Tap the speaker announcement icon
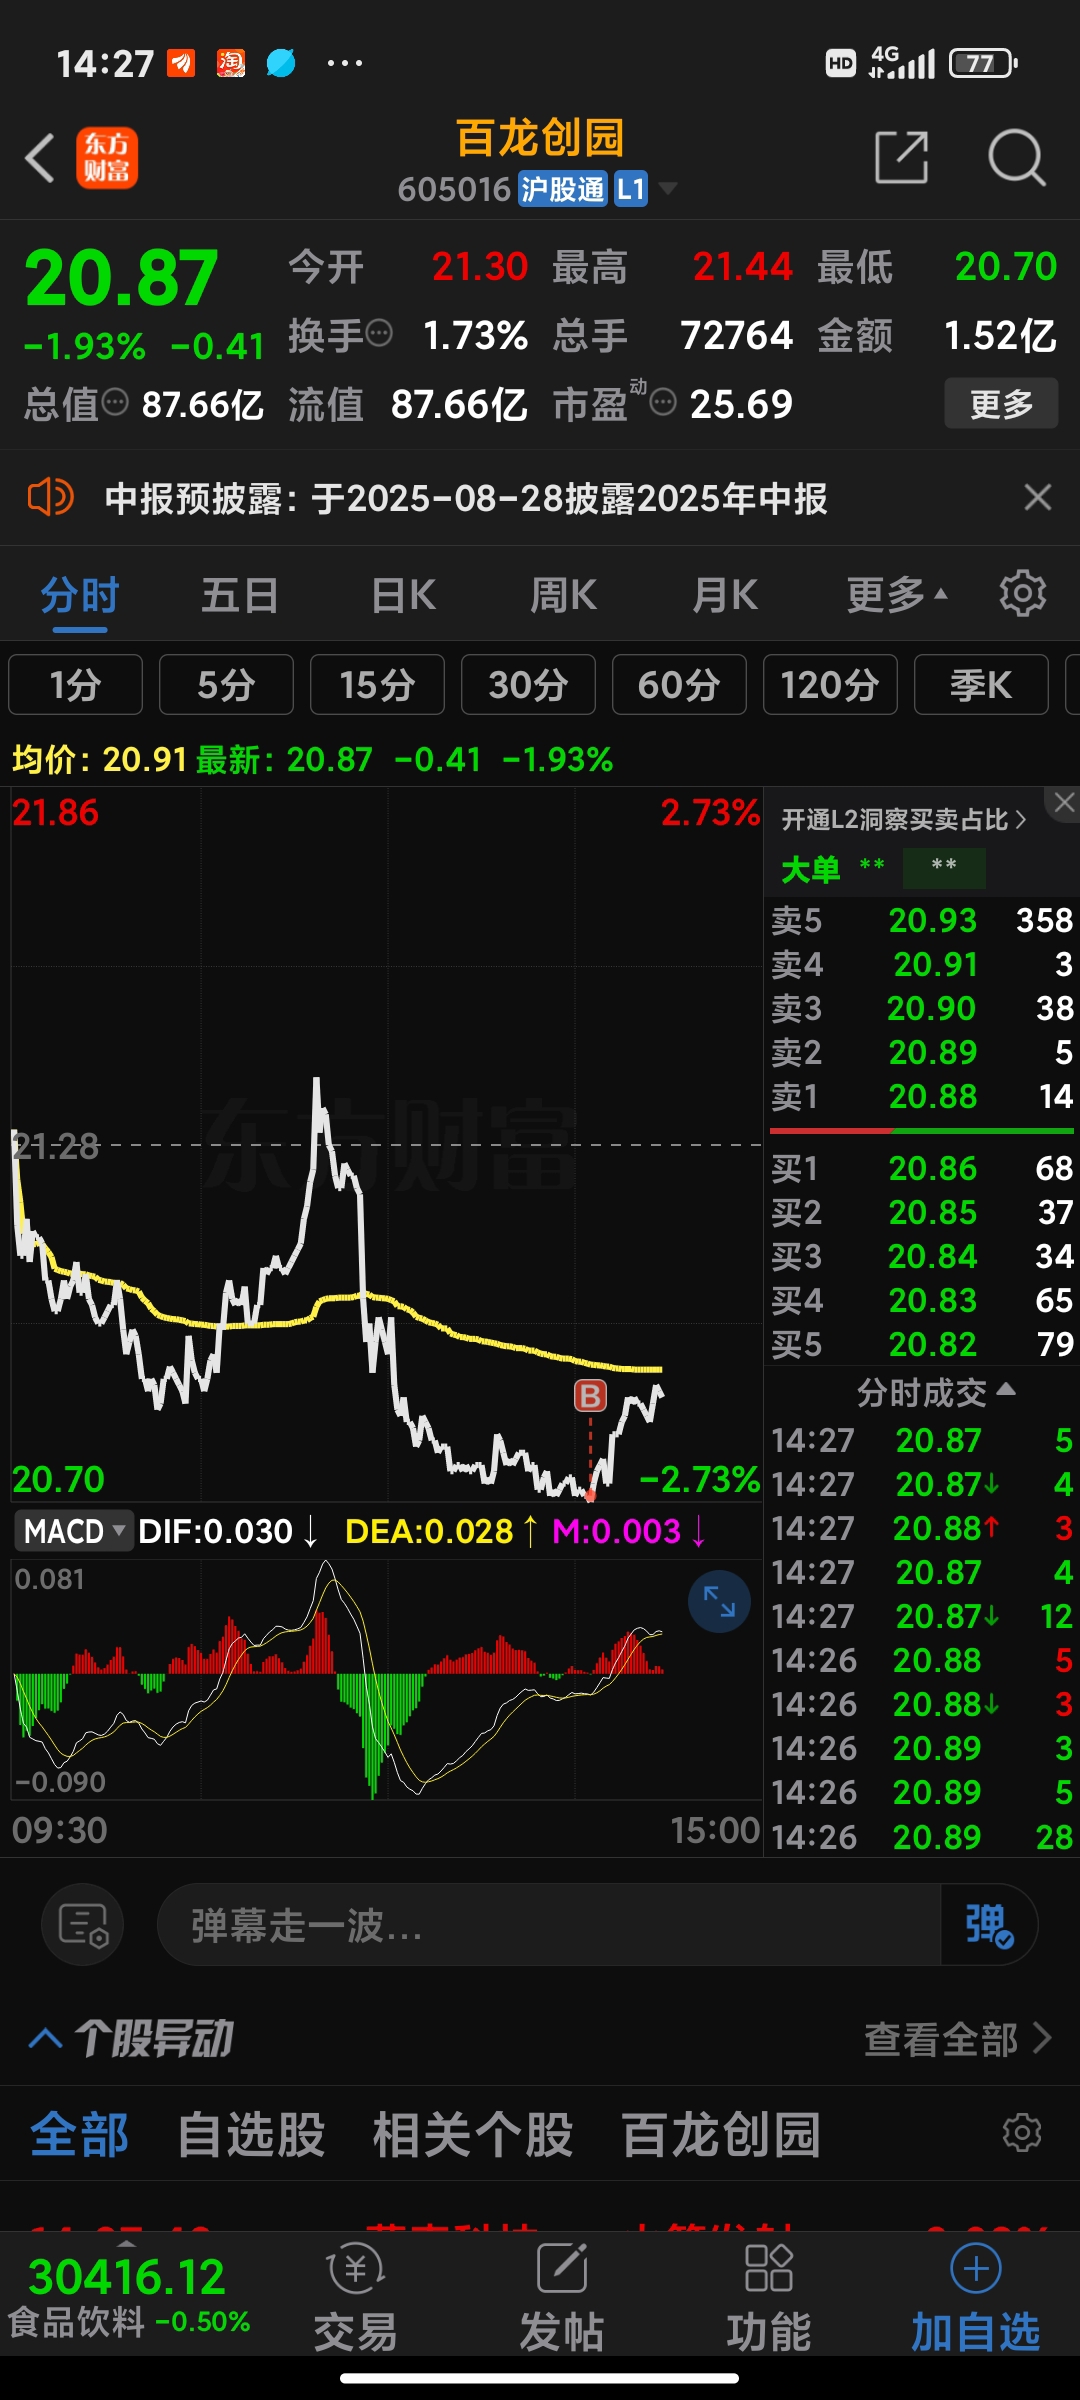Viewport: 1080px width, 2400px height. tap(50, 497)
